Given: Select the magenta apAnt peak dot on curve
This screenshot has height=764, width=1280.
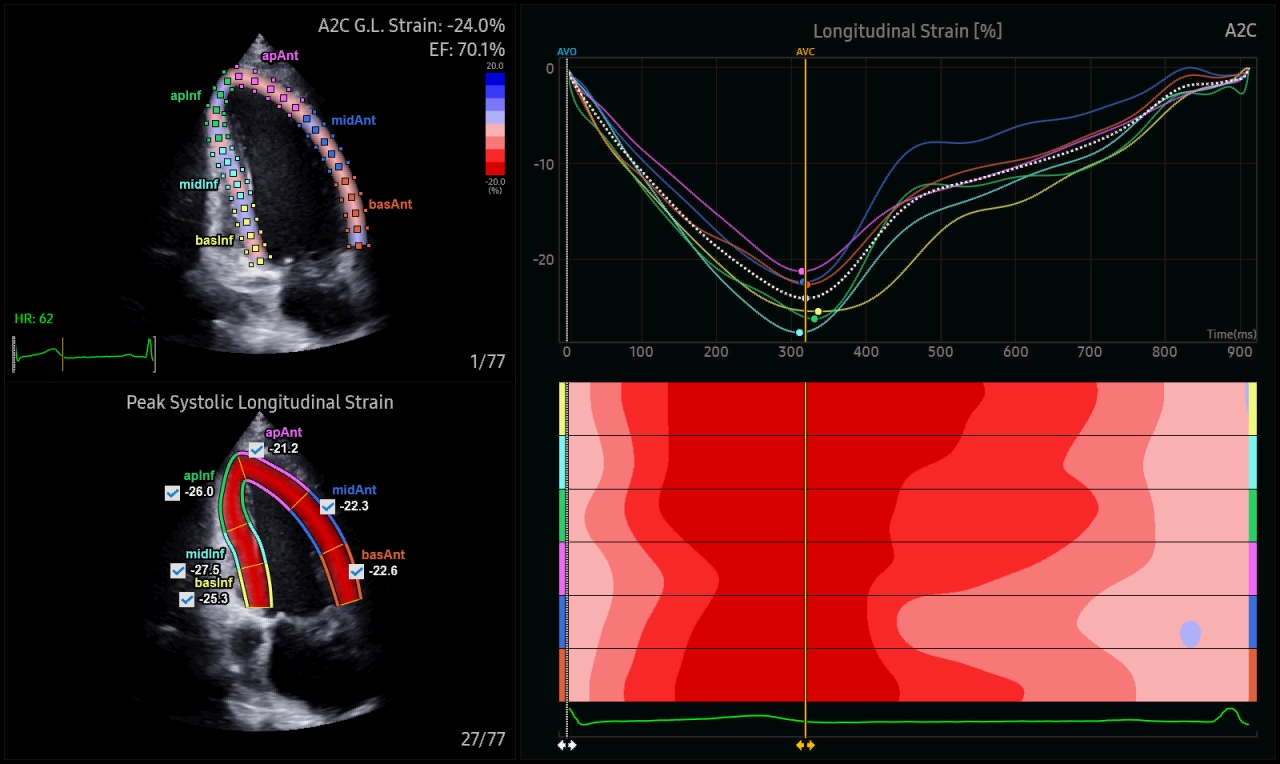Looking at the screenshot, I should pyautogui.click(x=801, y=271).
